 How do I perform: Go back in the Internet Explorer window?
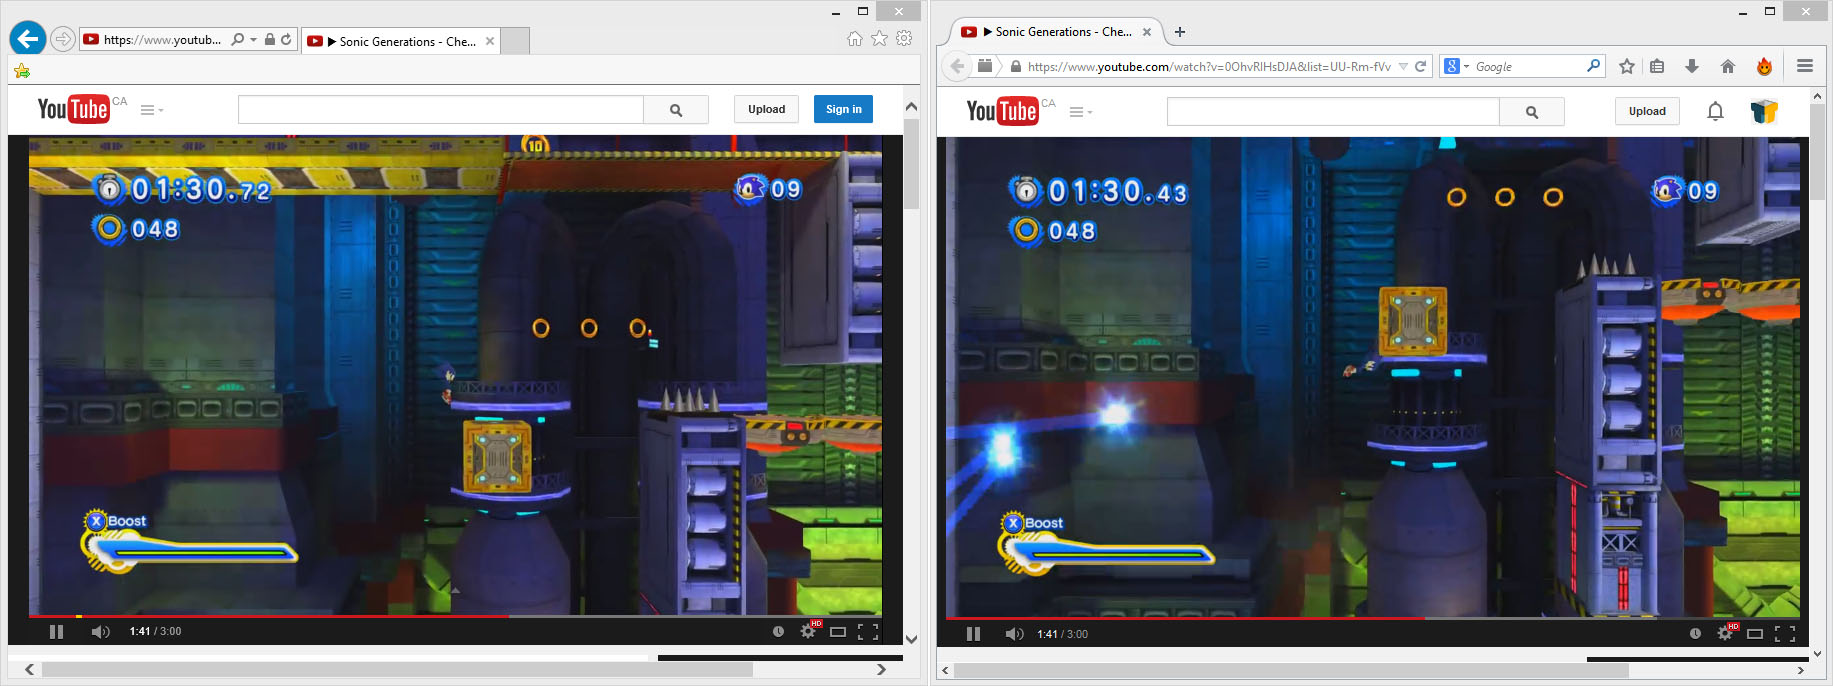[x=28, y=39]
